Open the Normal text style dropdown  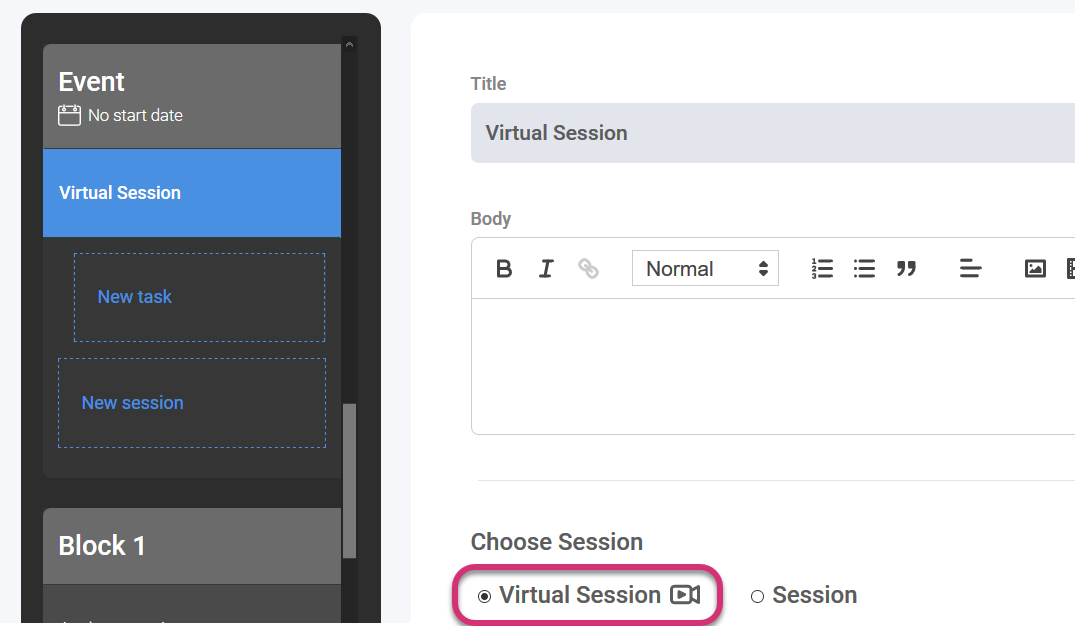(x=705, y=269)
